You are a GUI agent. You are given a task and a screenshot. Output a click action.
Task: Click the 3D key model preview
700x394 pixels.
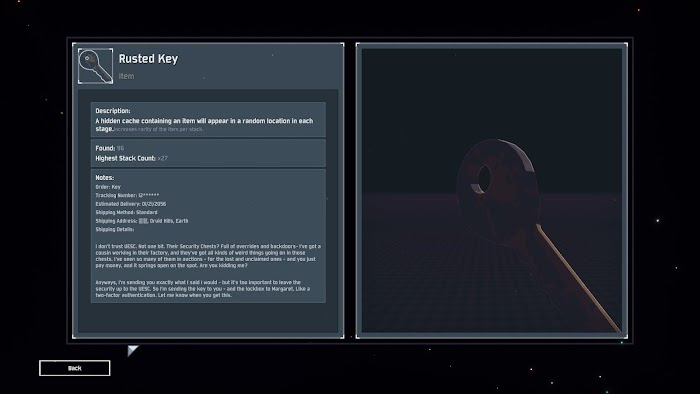point(492,191)
